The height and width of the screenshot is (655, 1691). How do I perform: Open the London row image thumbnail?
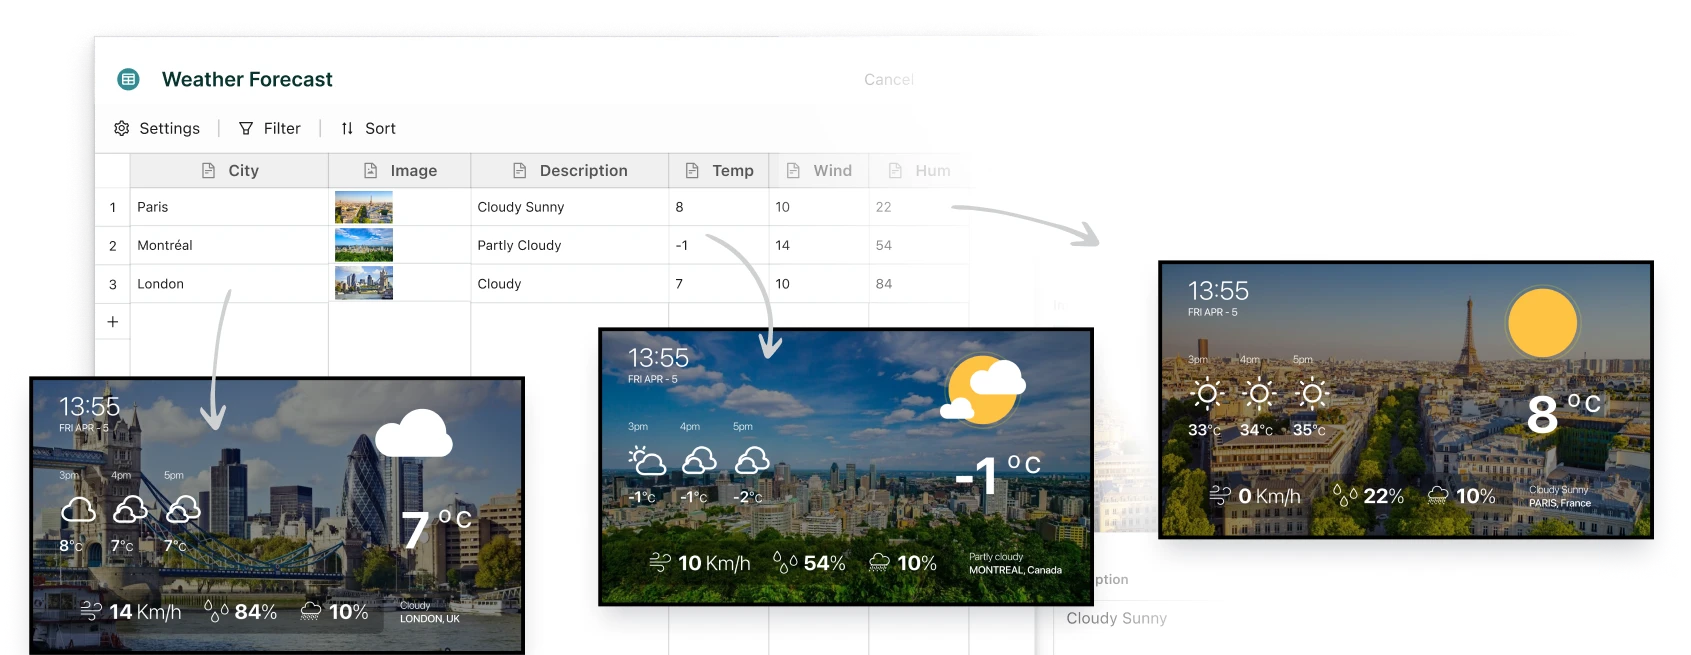click(364, 284)
